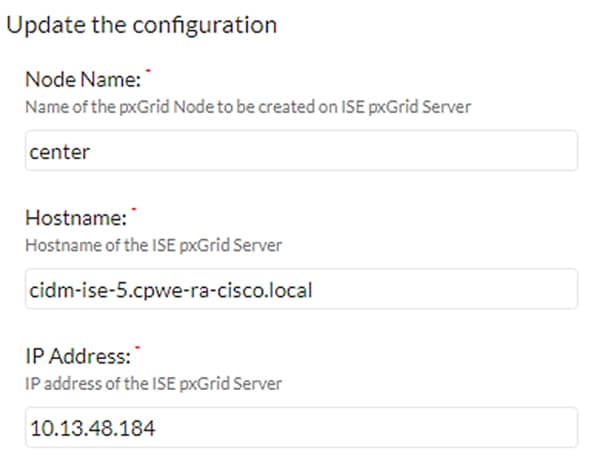This screenshot has height=476, width=600.
Task: Click the red required asterisk beside Hostname
Action: pos(134,209)
